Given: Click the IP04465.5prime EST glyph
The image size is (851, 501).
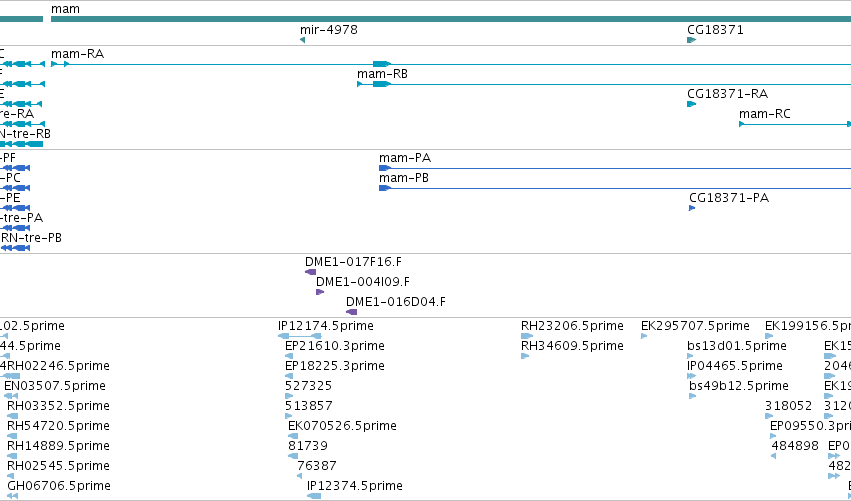Looking at the screenshot, I should click(691, 376).
